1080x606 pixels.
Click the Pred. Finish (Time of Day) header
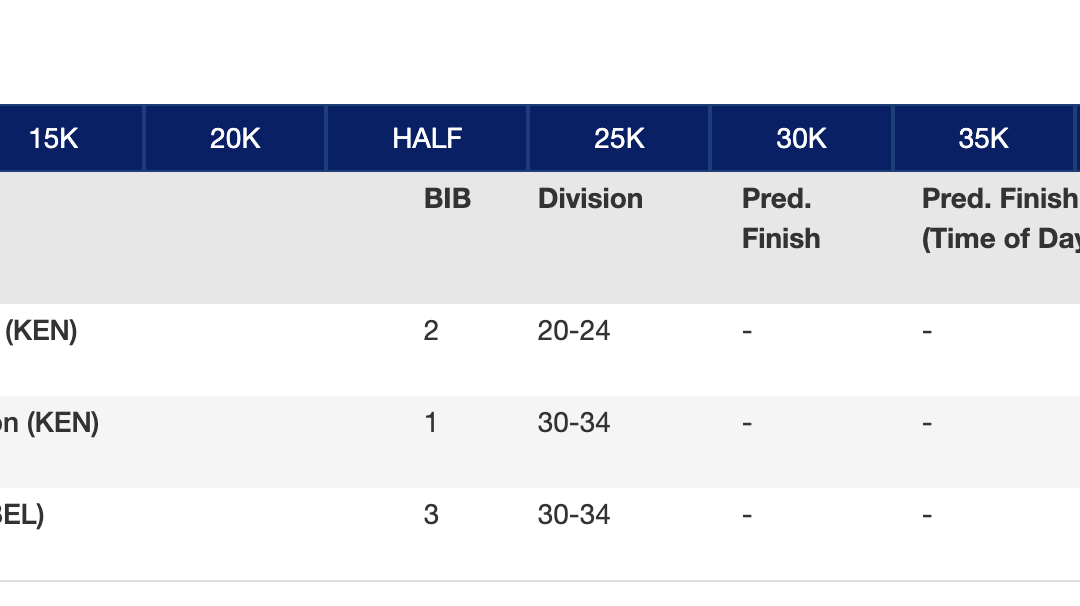click(x=1000, y=219)
